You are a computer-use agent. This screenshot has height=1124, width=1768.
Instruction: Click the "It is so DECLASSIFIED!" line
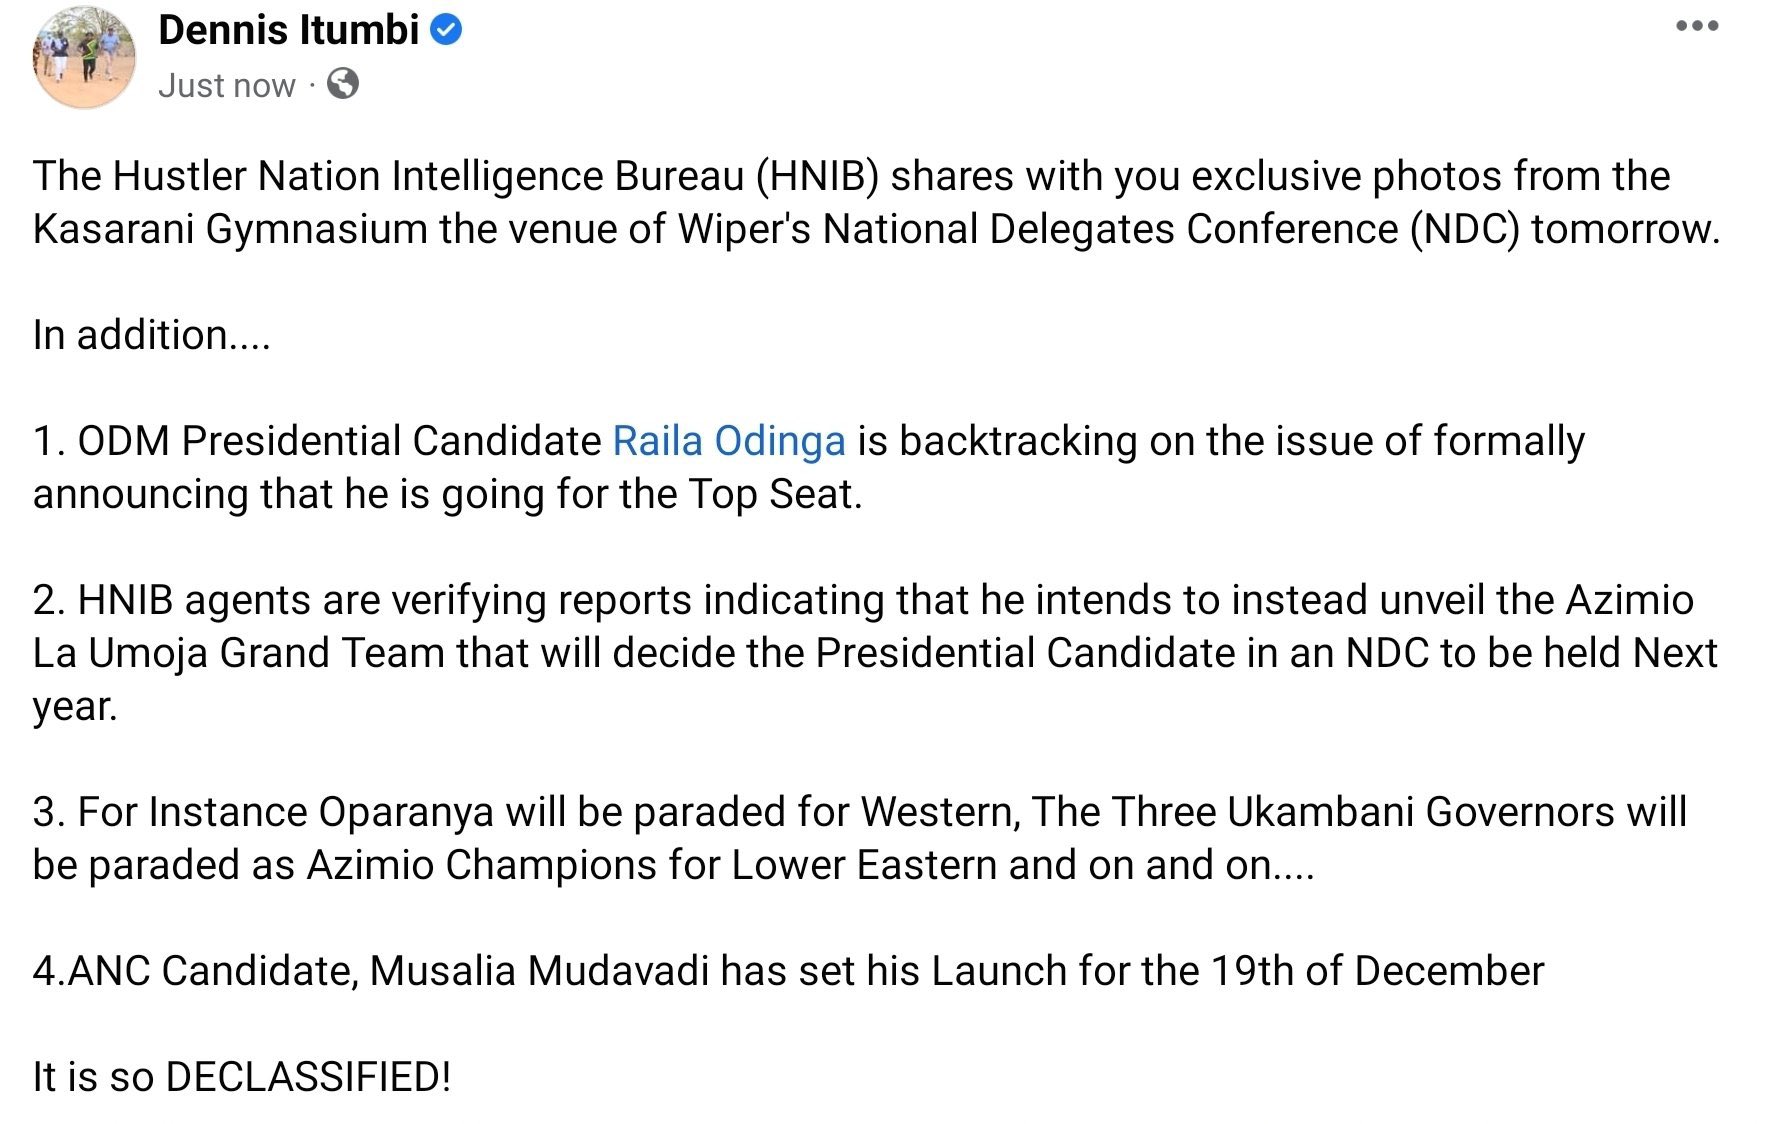tap(242, 1077)
